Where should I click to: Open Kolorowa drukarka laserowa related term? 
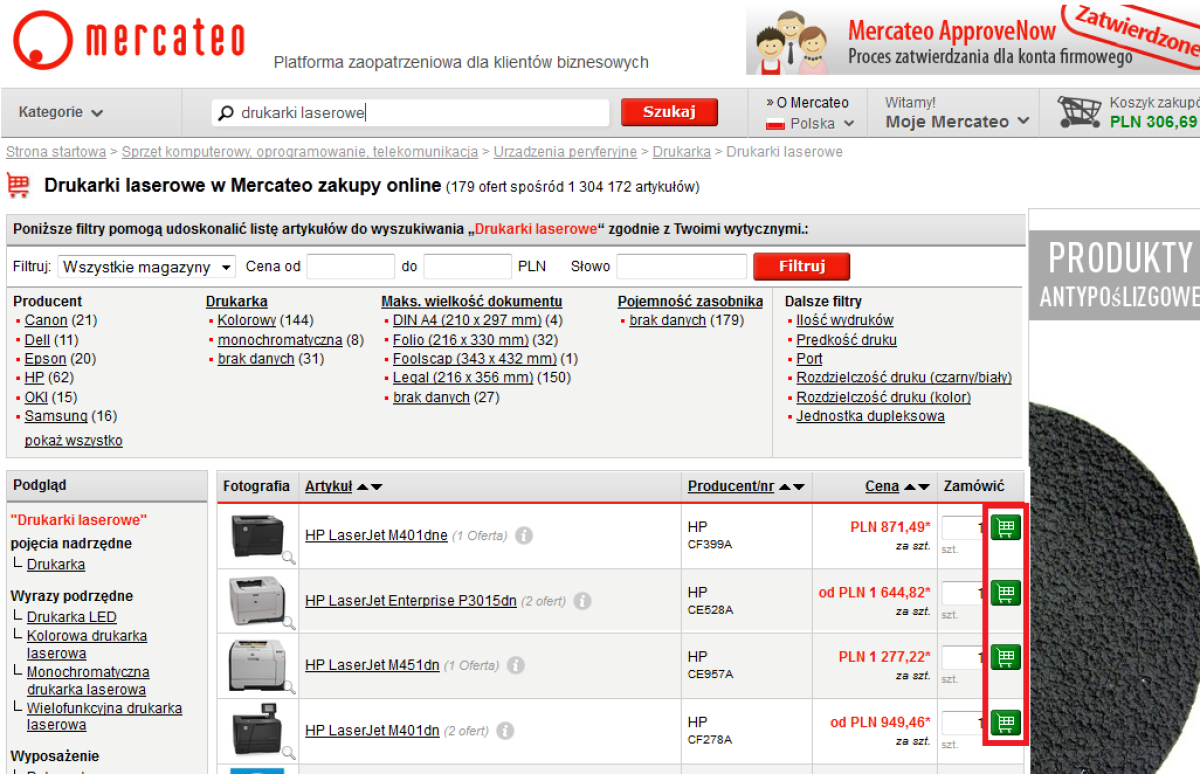[x=87, y=644]
